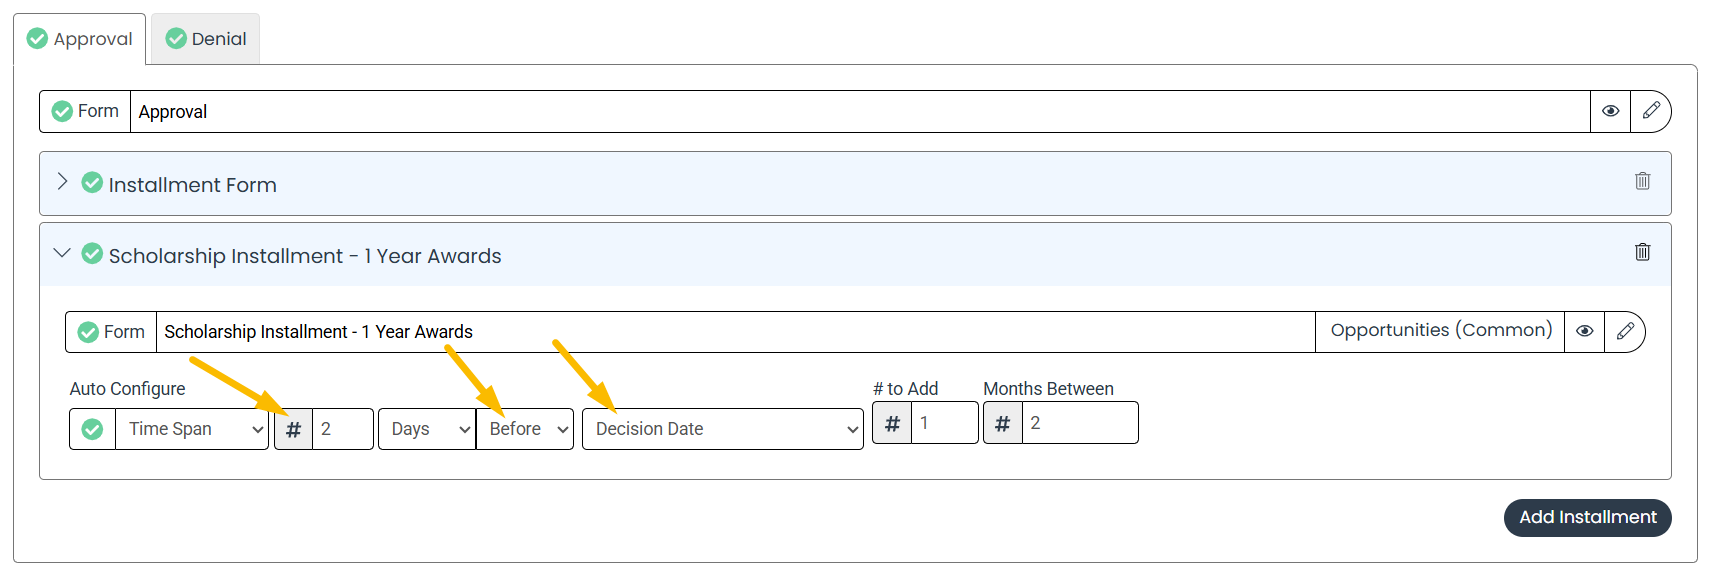Click the Scholarship Installment form name field
Screen dimensions: 1715x573
tap(735, 332)
